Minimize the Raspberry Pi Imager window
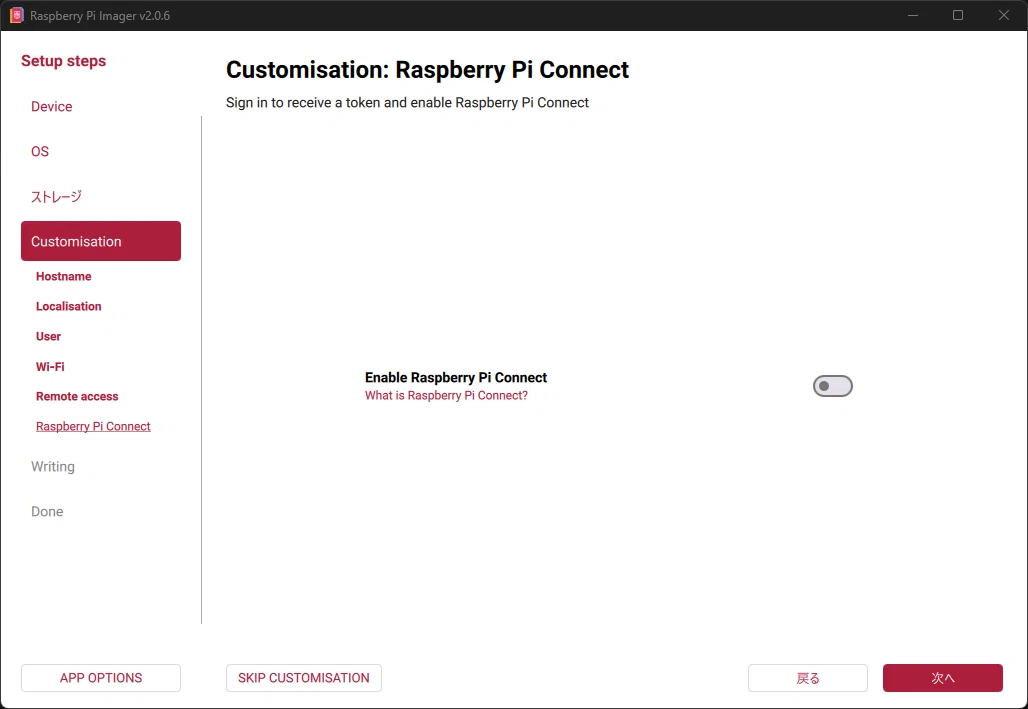 tap(913, 15)
